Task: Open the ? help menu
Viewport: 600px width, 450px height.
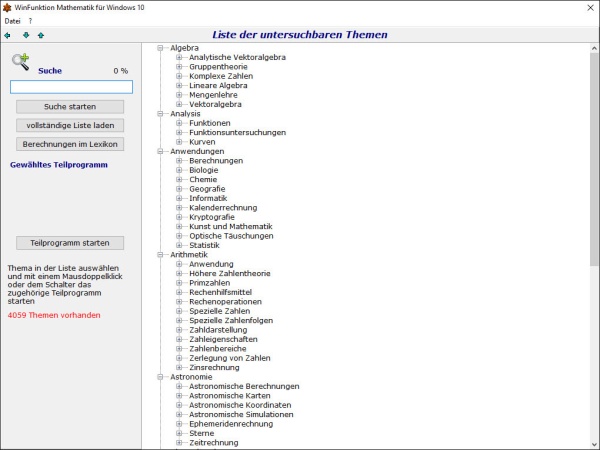Action: [x=30, y=21]
